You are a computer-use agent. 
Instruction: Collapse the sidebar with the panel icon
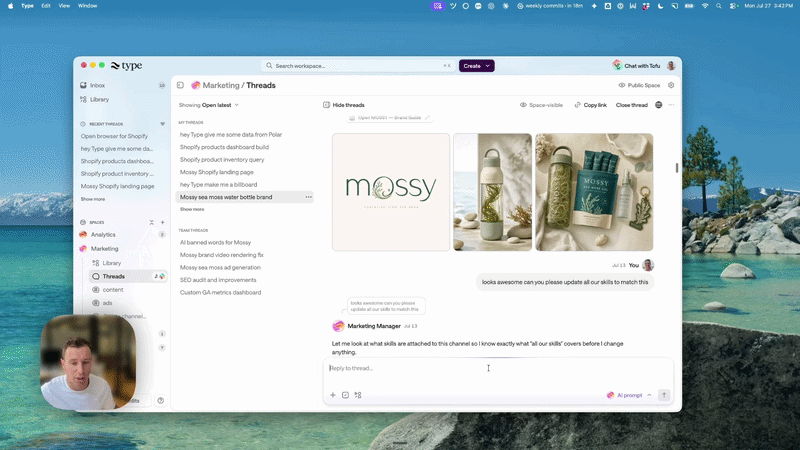tap(180, 85)
